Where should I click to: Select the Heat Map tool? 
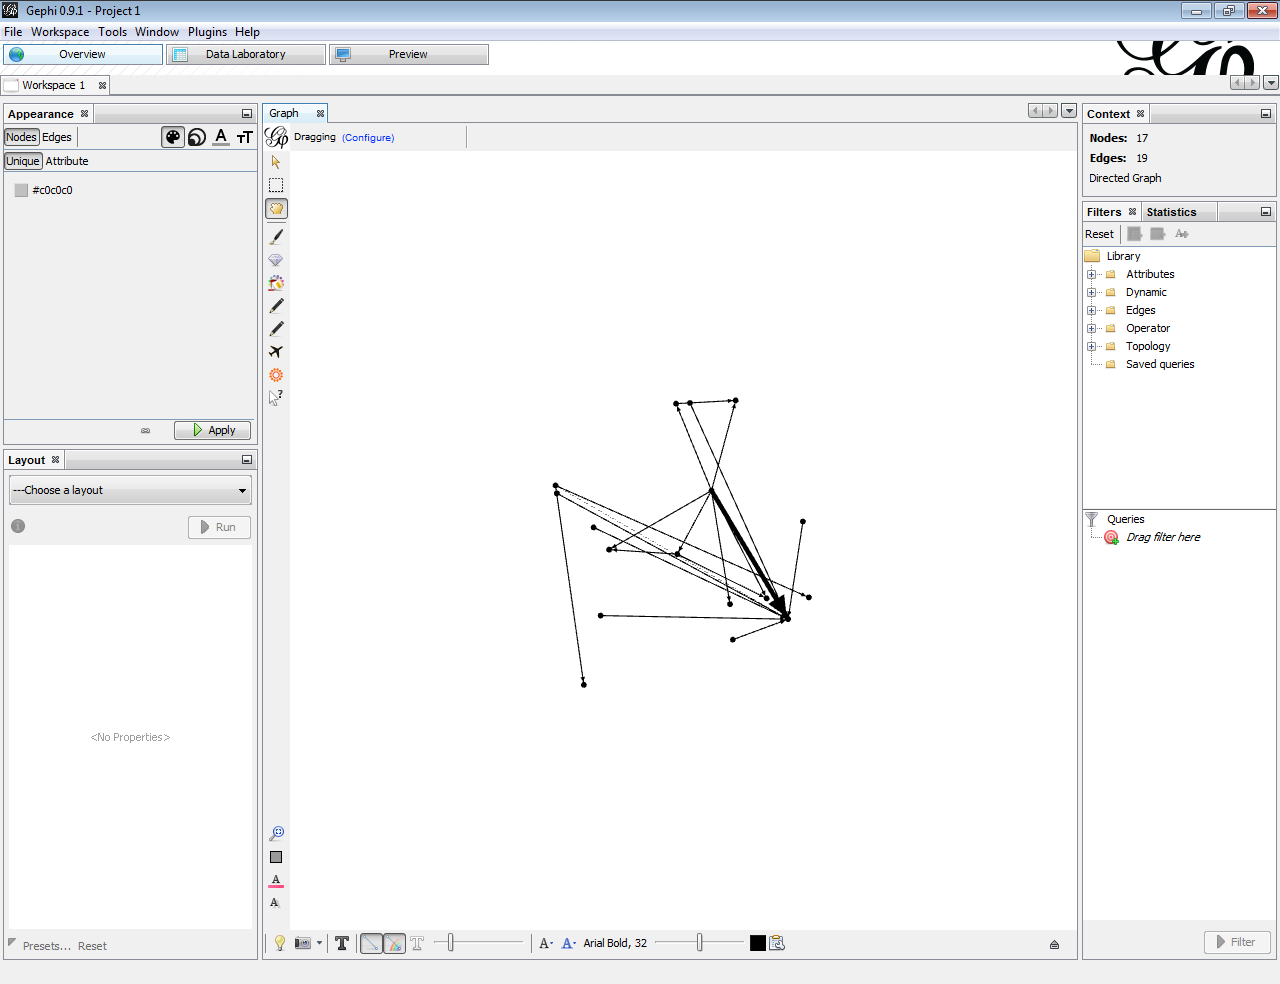coord(276,375)
